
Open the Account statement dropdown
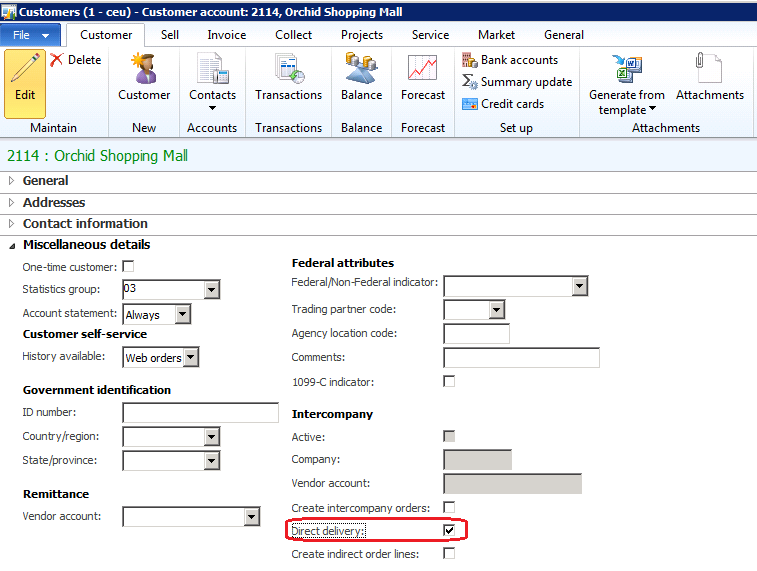click(x=181, y=315)
